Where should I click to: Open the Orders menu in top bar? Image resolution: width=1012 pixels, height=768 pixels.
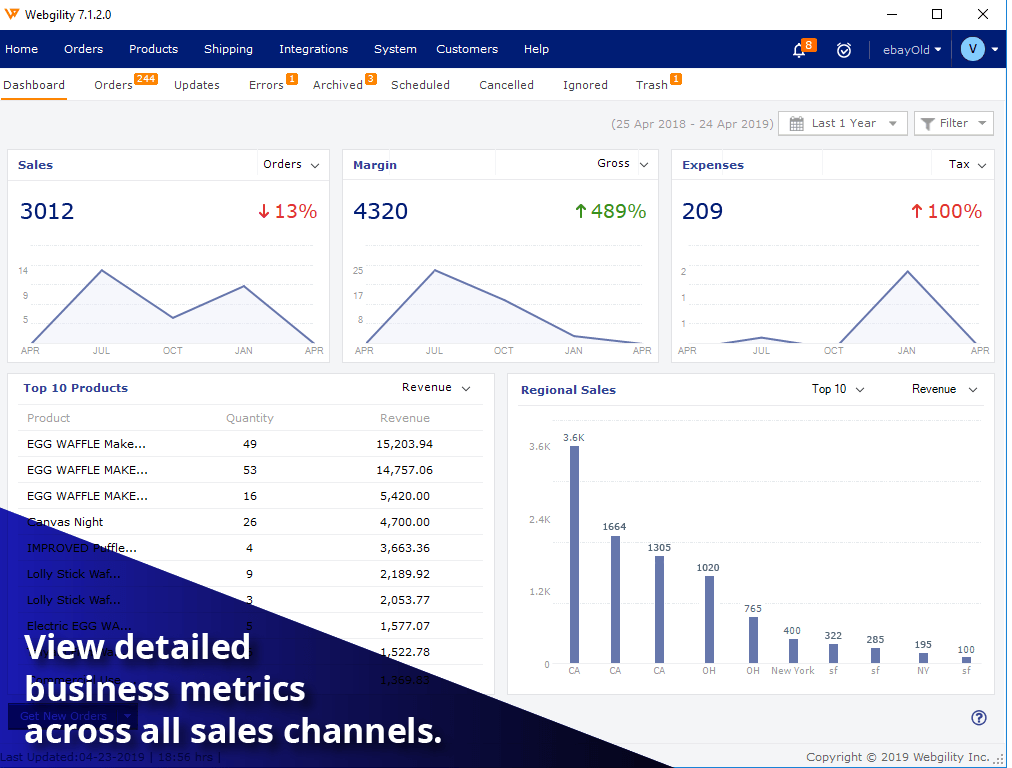point(83,49)
